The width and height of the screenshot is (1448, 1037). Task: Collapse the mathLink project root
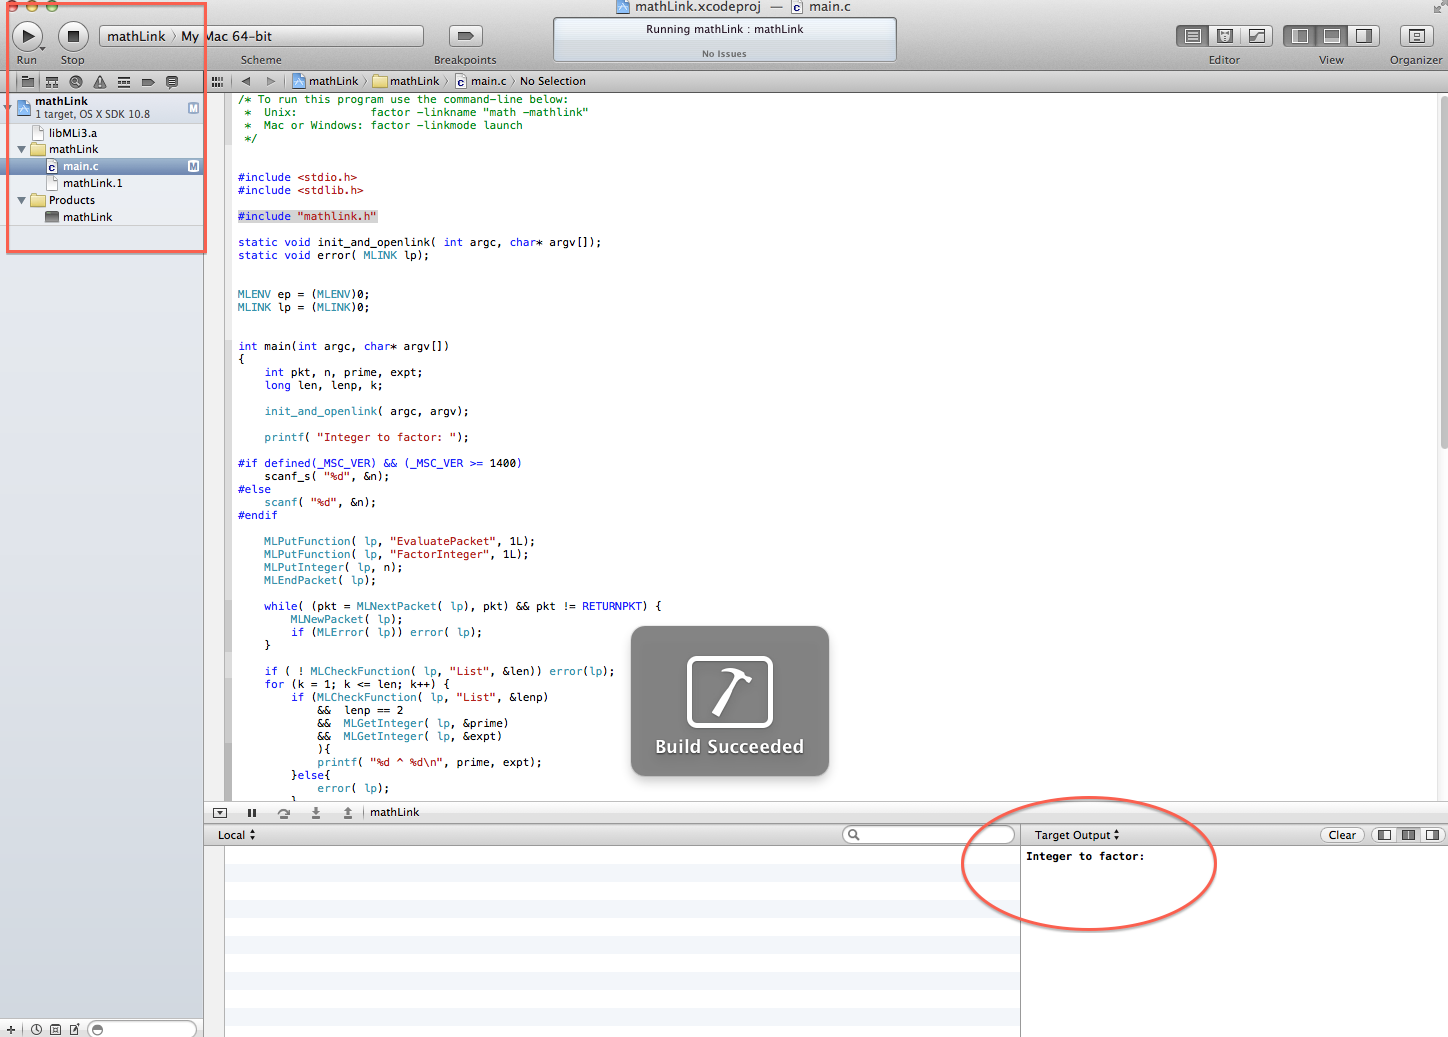click(7, 107)
